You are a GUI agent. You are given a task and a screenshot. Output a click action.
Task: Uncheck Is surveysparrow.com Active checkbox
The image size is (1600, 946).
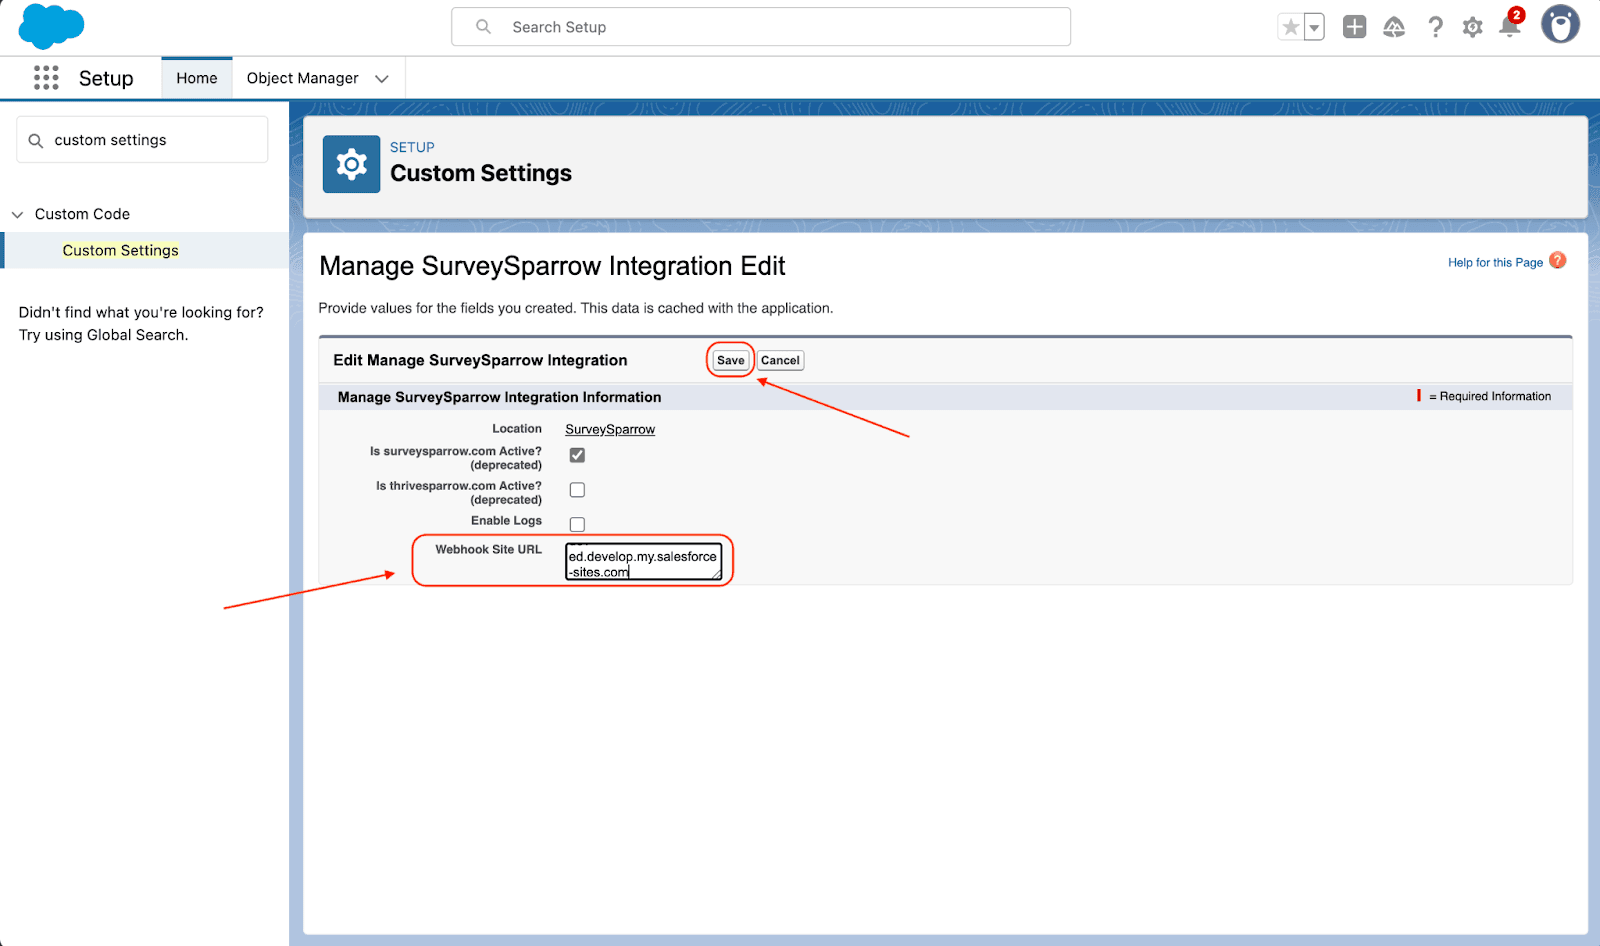(x=577, y=455)
